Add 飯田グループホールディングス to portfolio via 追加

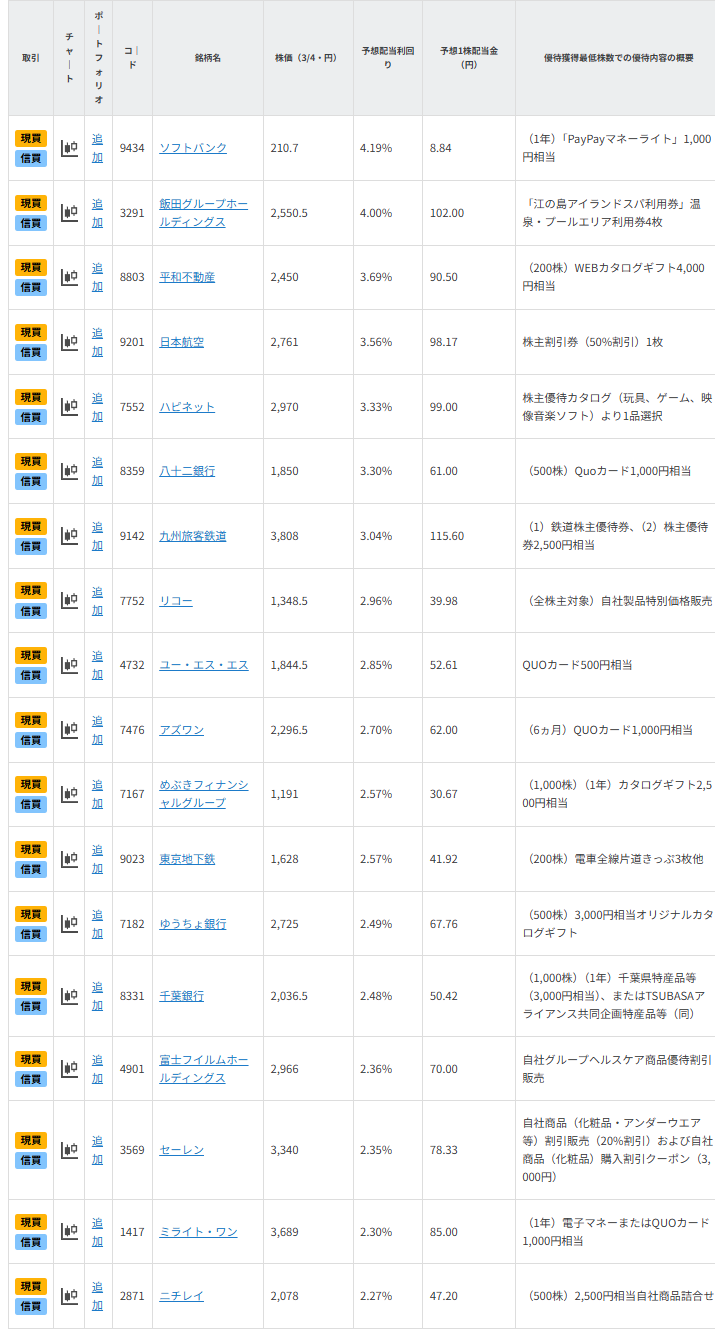[97, 213]
